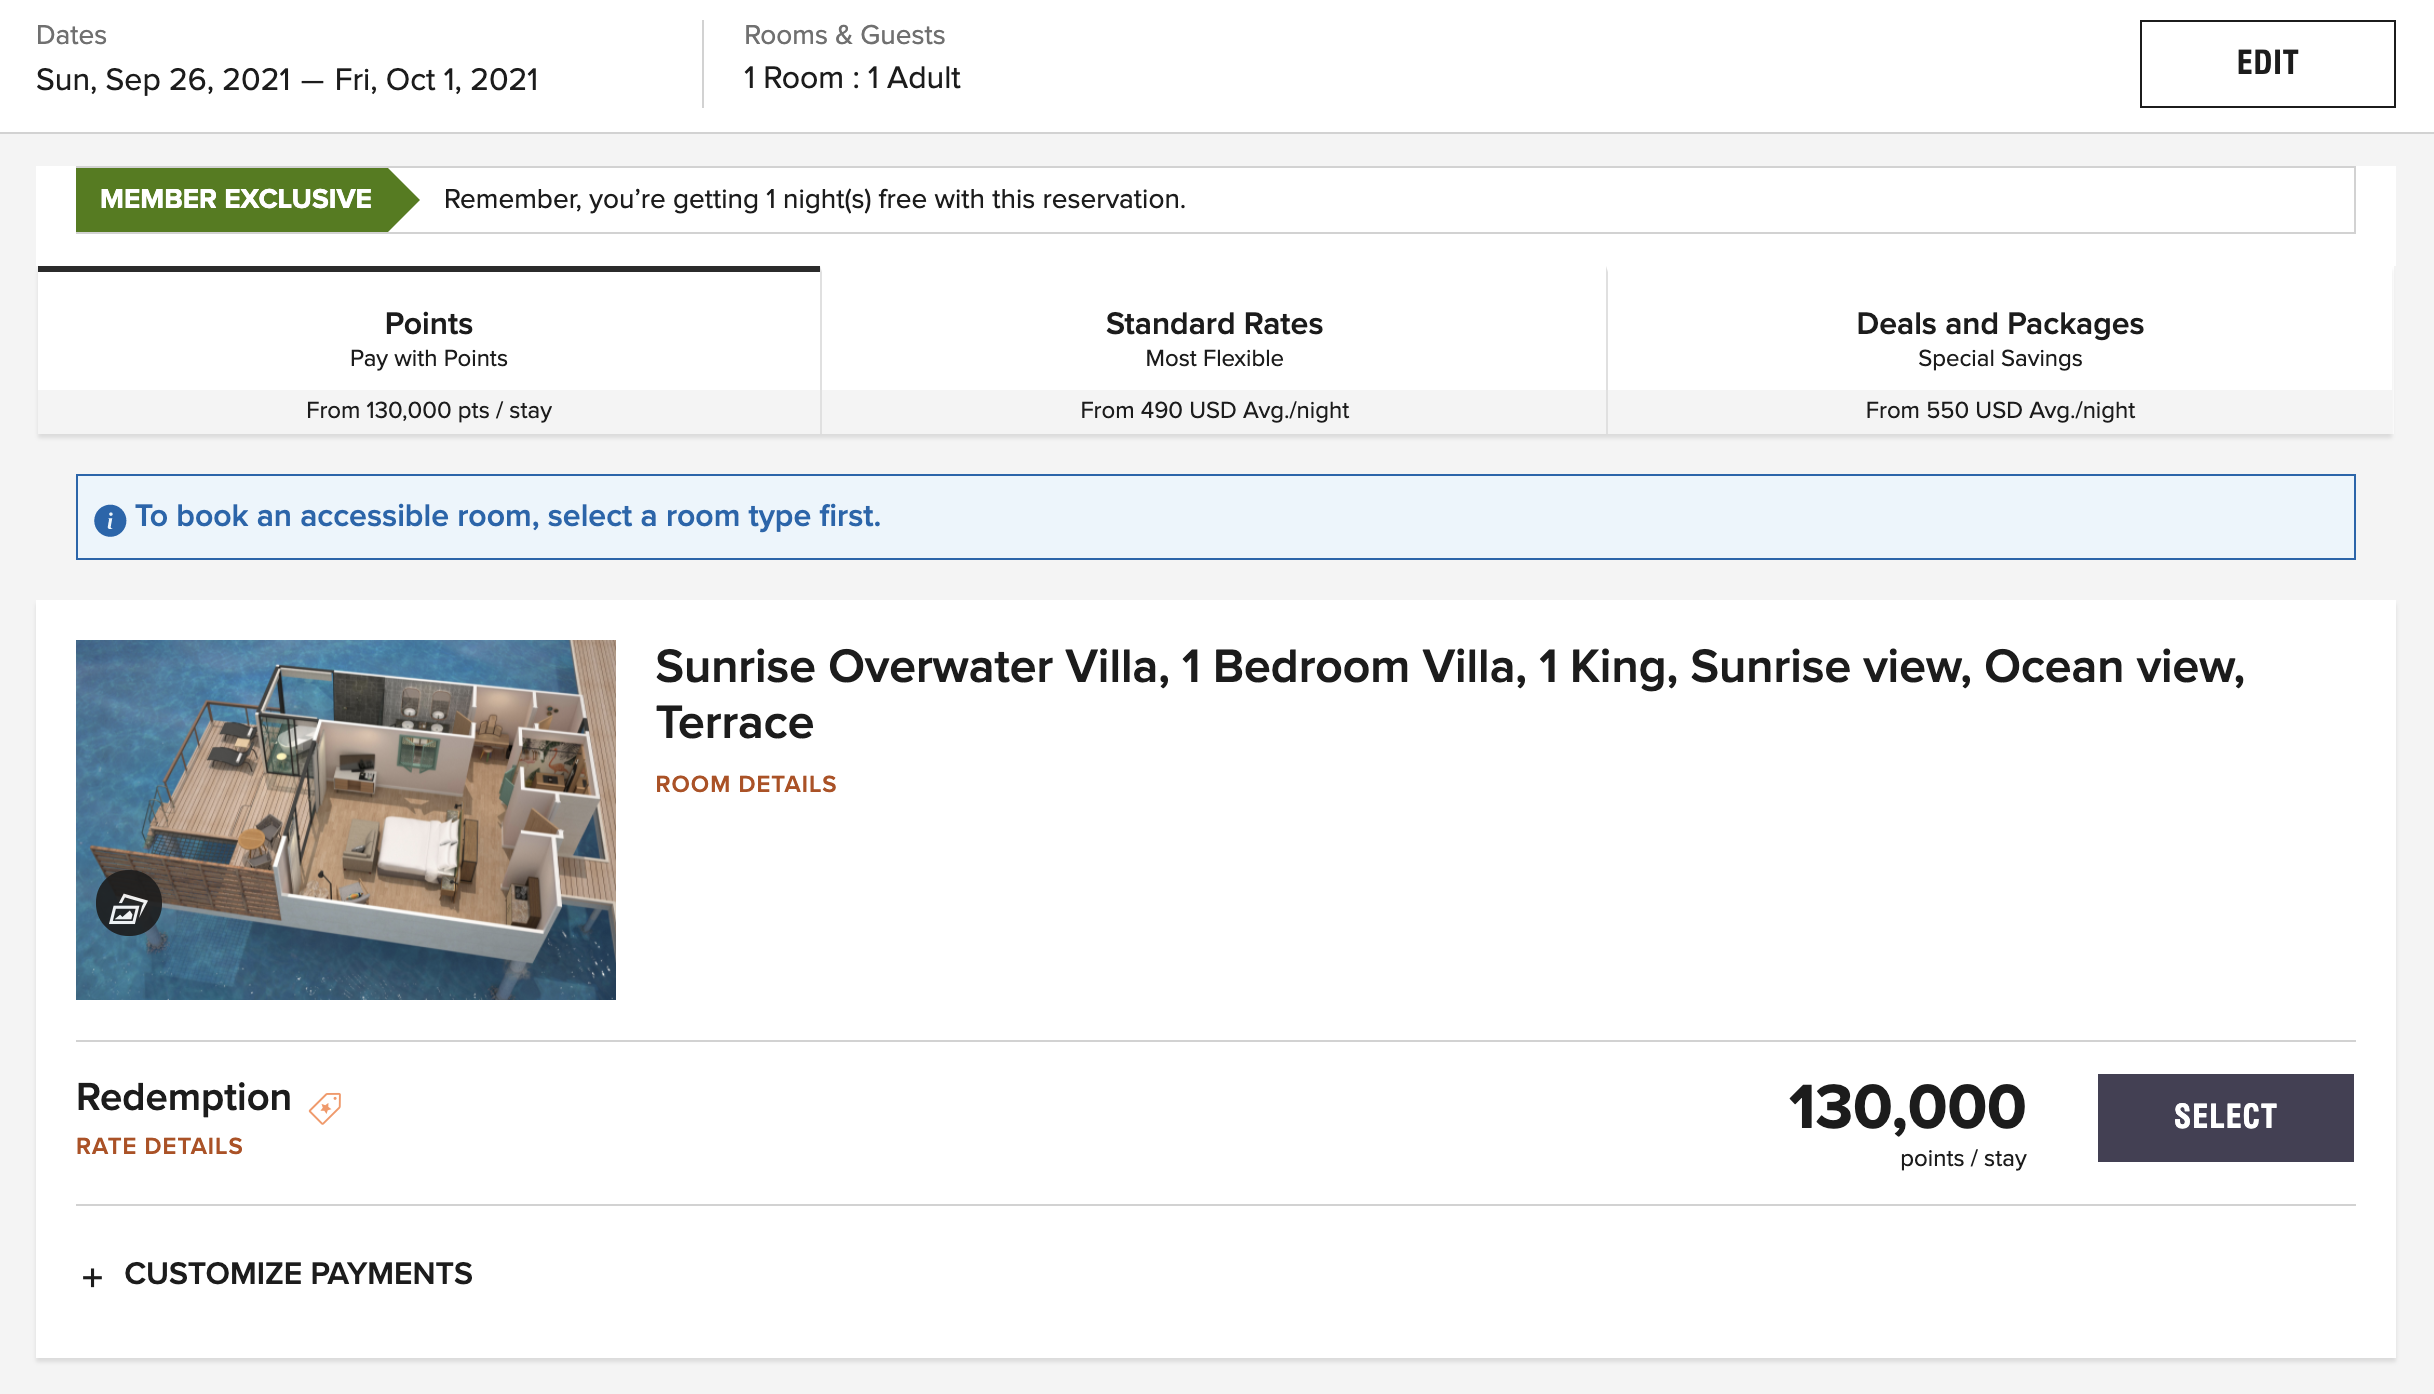The height and width of the screenshot is (1394, 2434).
Task: Open the room photo gallery icon
Action: 128,905
